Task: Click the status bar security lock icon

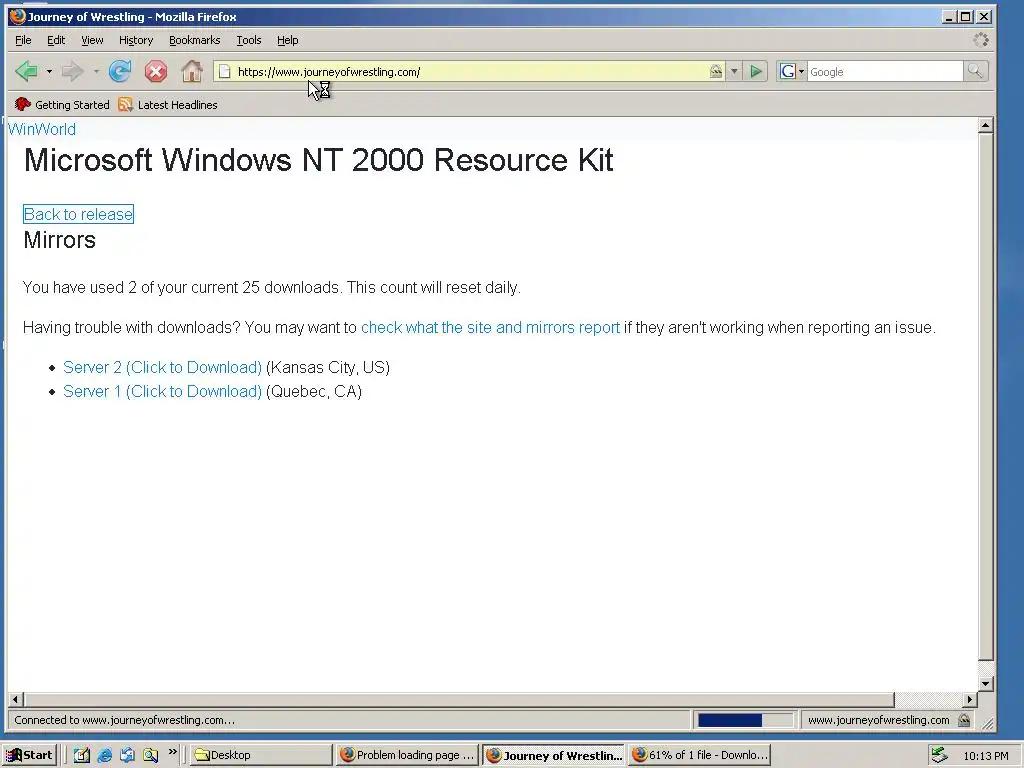Action: (x=964, y=720)
